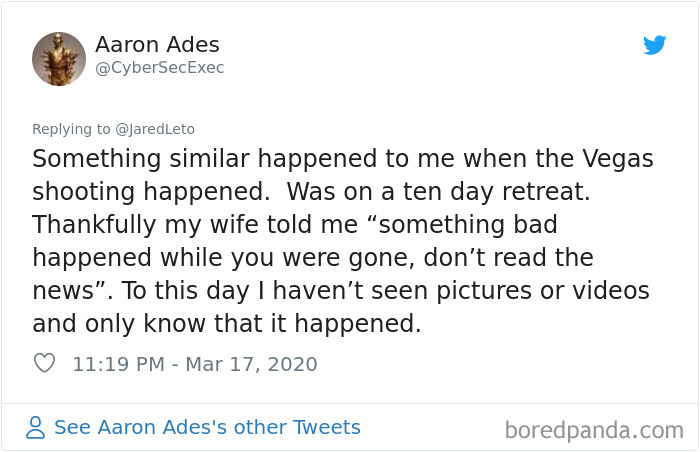Screen dimensions: 700x452
Task: Click the Twitter bird logo
Action: click(x=655, y=45)
